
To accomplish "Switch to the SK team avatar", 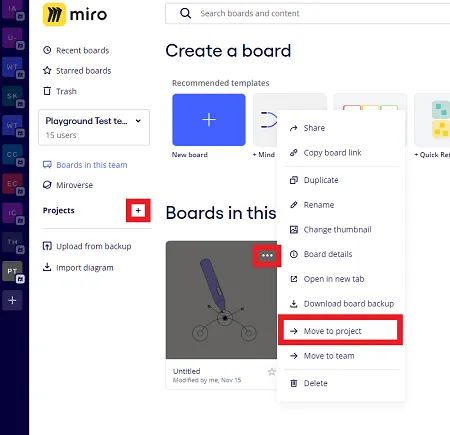I will 13,96.
